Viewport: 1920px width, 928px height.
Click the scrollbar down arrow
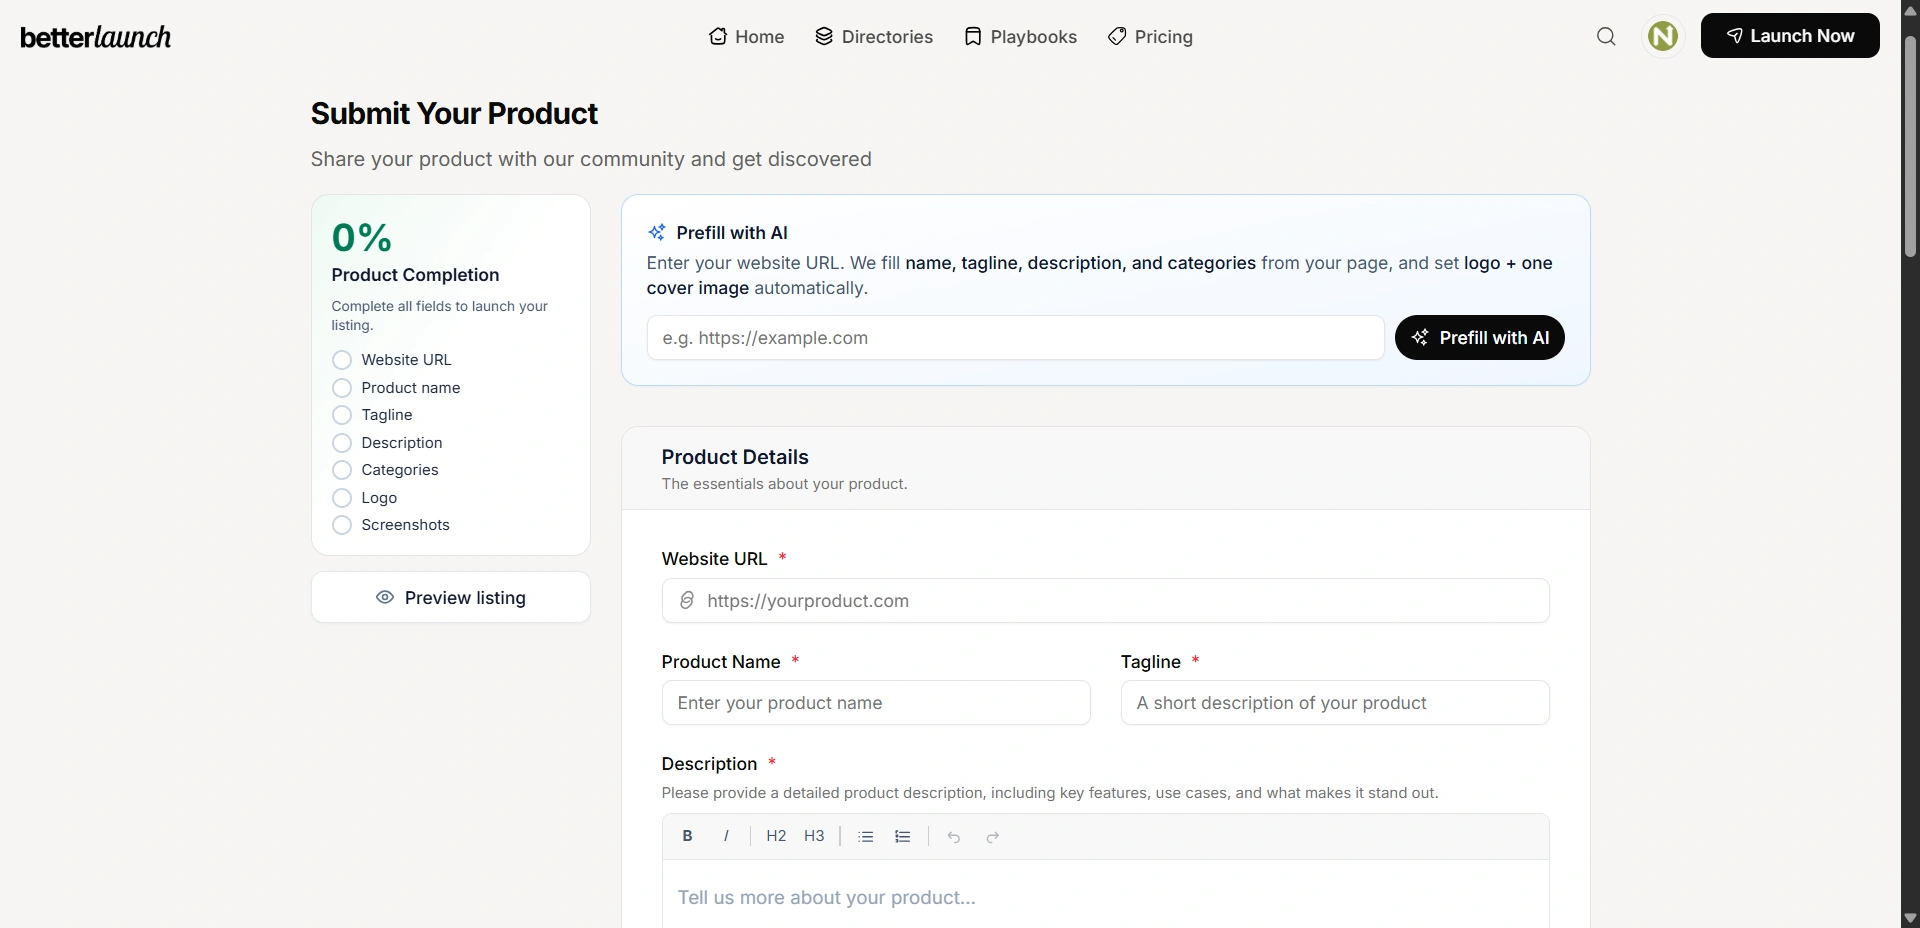point(1910,918)
